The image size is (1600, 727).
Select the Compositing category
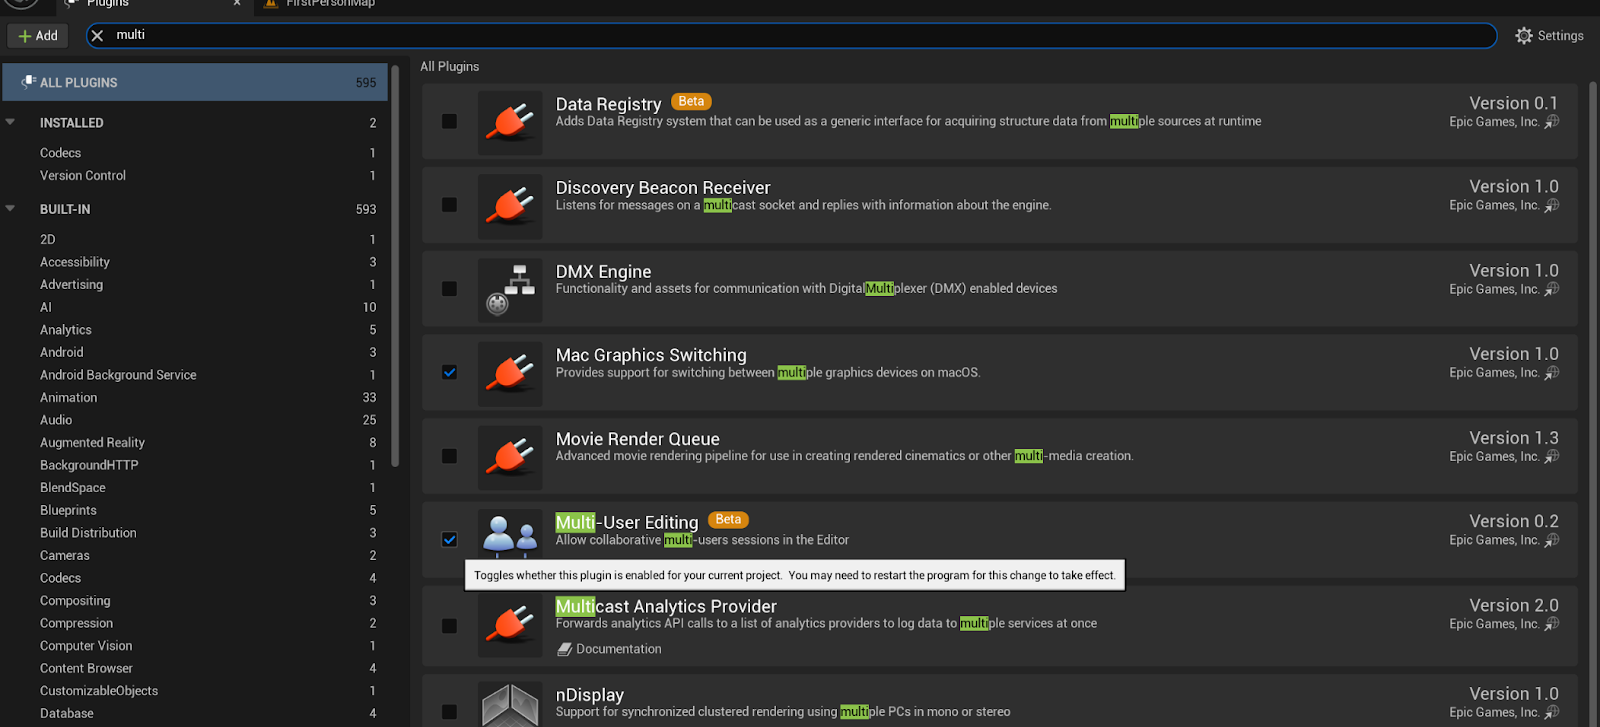click(x=195, y=600)
